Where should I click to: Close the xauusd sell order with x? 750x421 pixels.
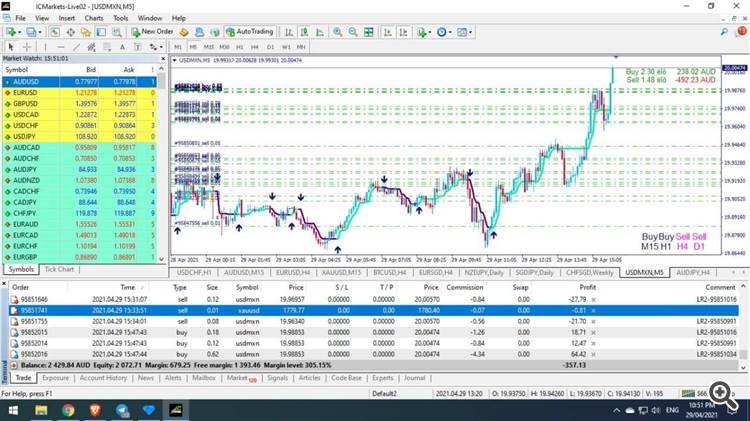click(x=593, y=312)
